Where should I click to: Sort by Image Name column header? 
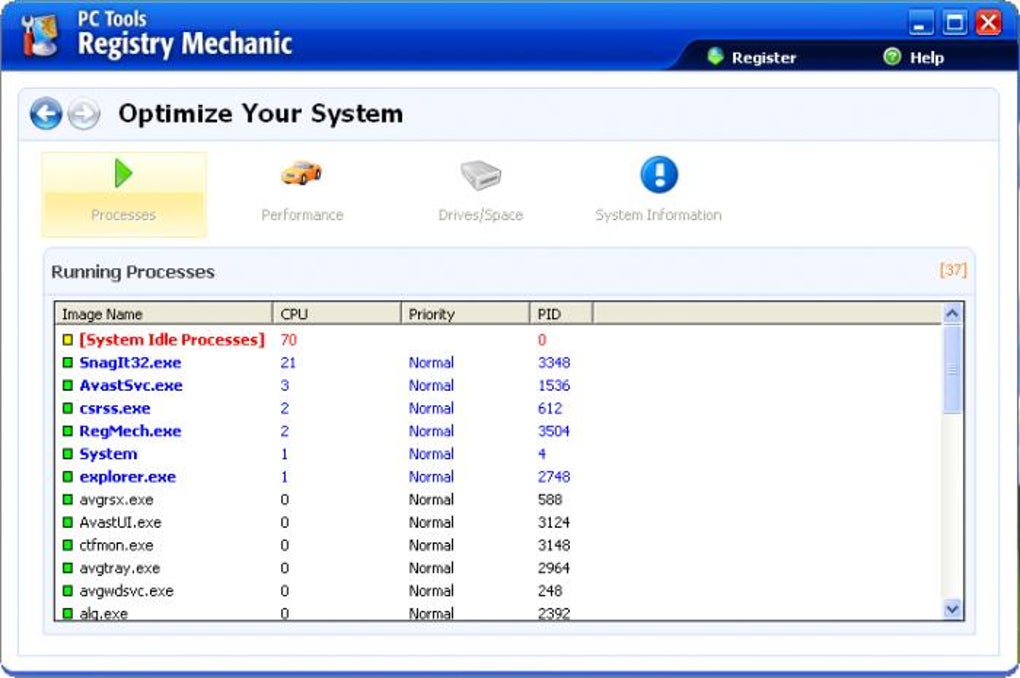[x=163, y=314]
